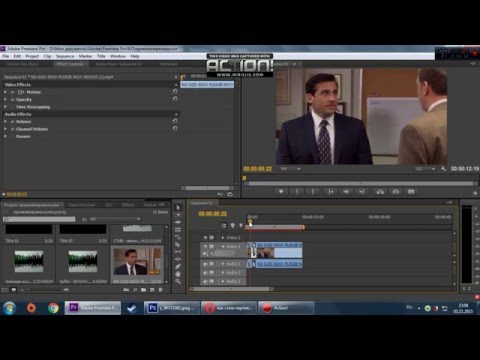Open the Window menu
Viewport: 480px width, 360px height.
[118, 56]
